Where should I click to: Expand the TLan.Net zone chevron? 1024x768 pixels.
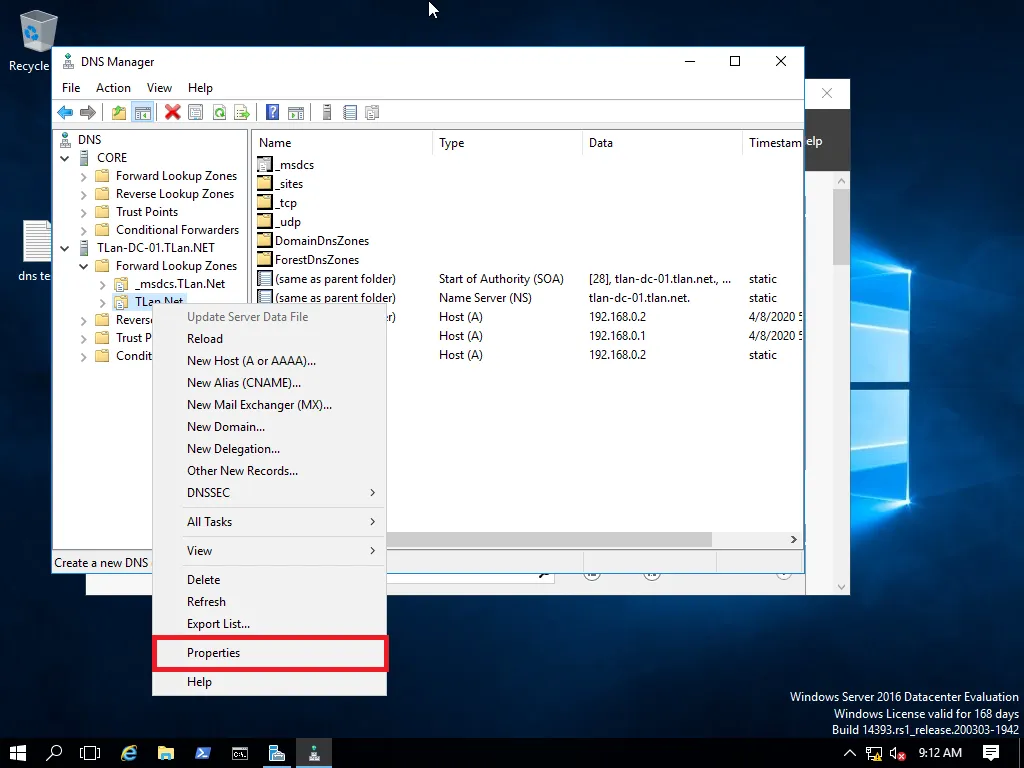103,302
